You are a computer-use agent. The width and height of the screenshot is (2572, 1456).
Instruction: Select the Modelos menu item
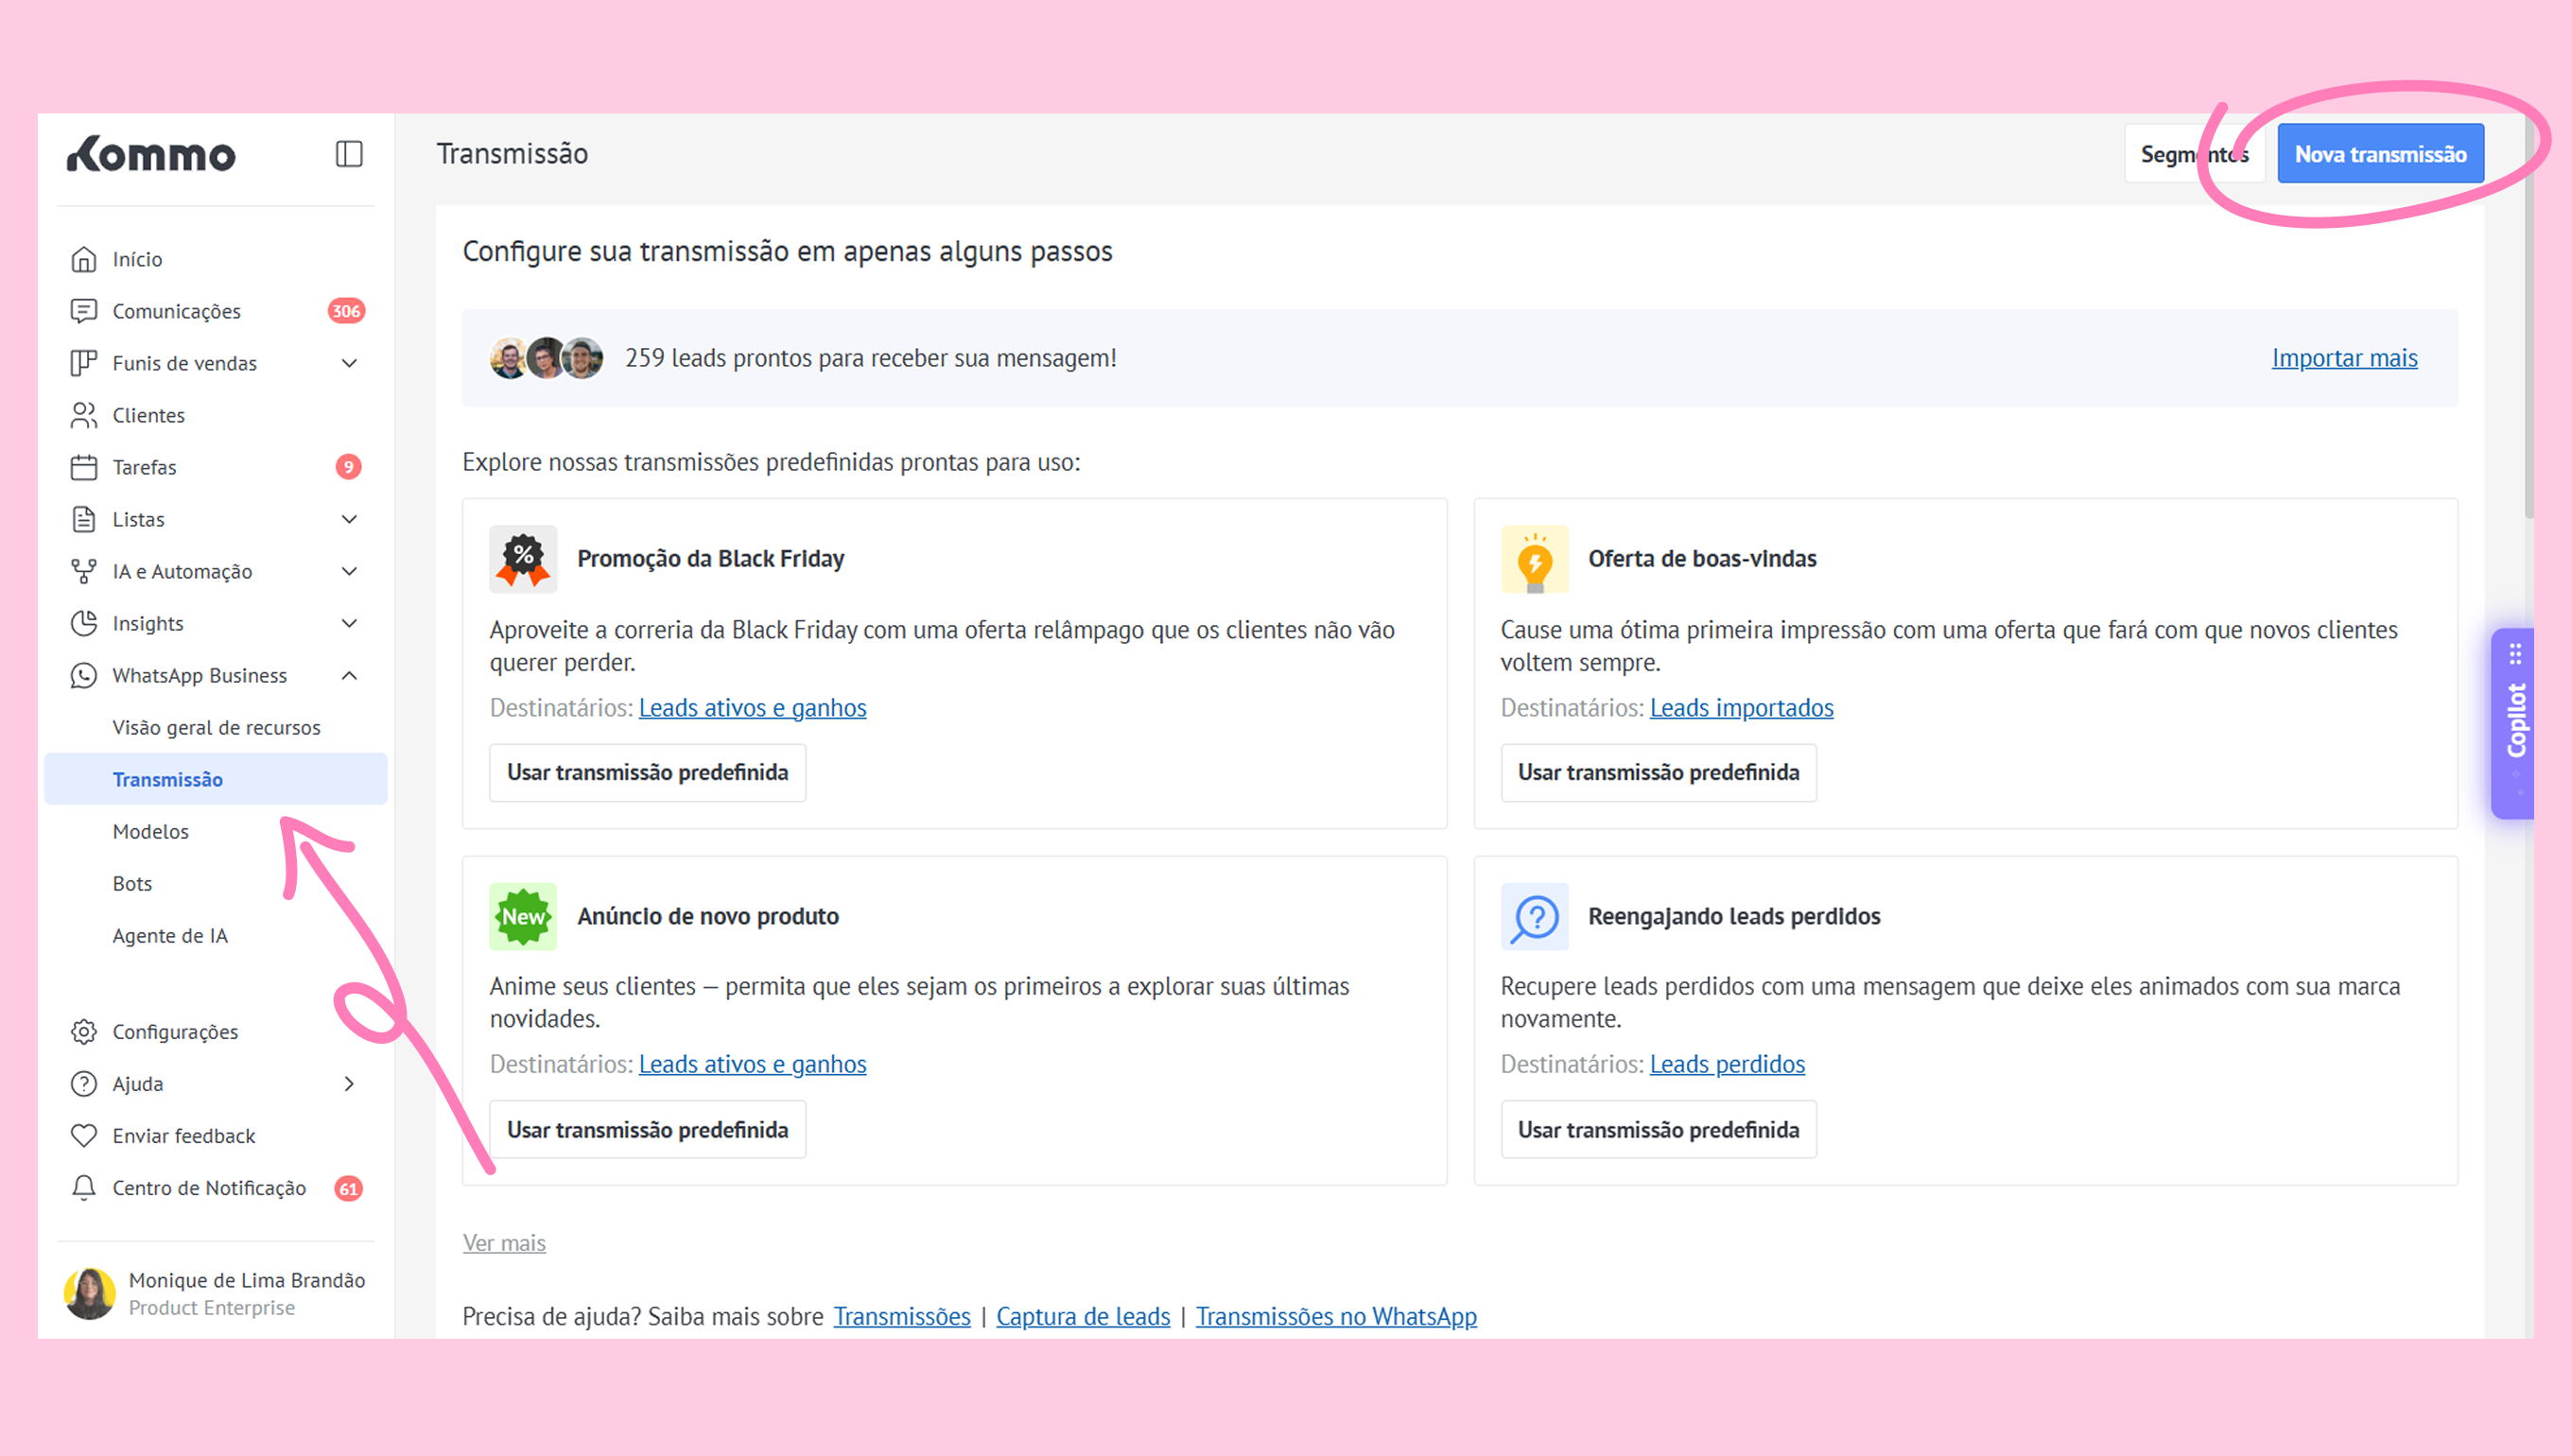[x=151, y=831]
